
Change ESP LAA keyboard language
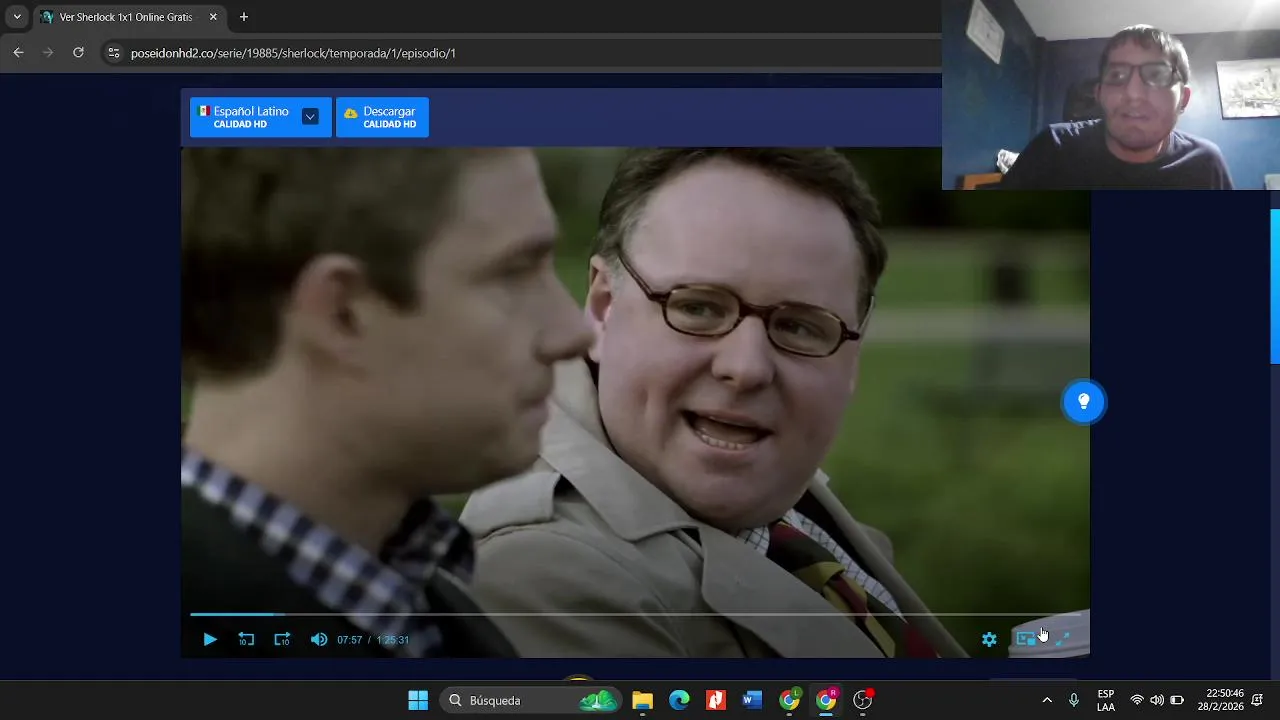[x=1106, y=700]
